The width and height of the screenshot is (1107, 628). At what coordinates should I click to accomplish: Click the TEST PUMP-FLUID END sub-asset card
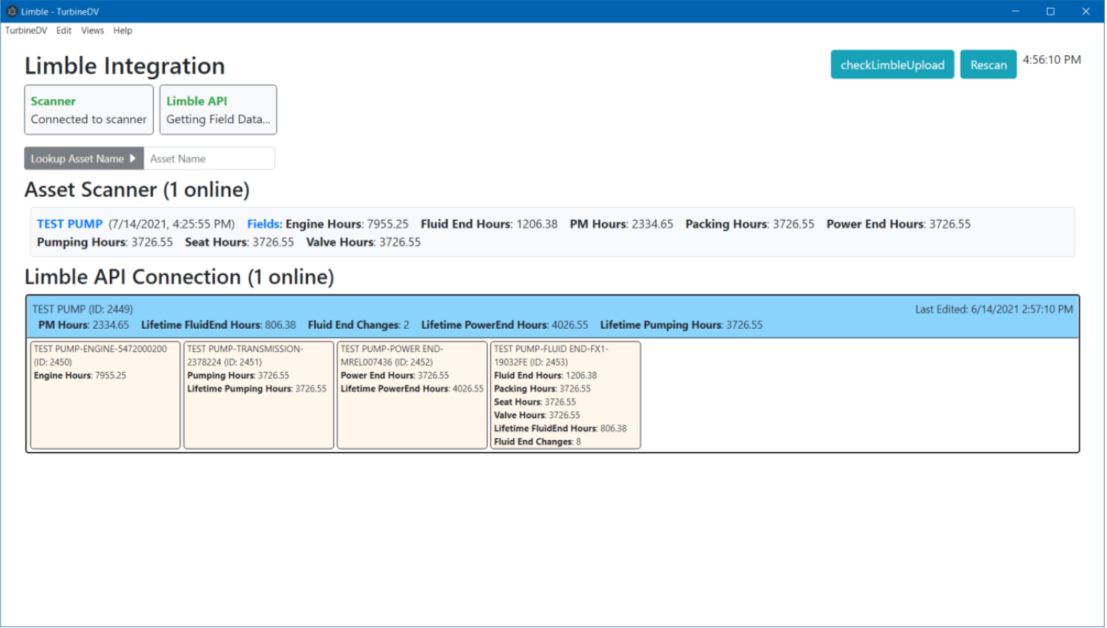pyautogui.click(x=565, y=395)
